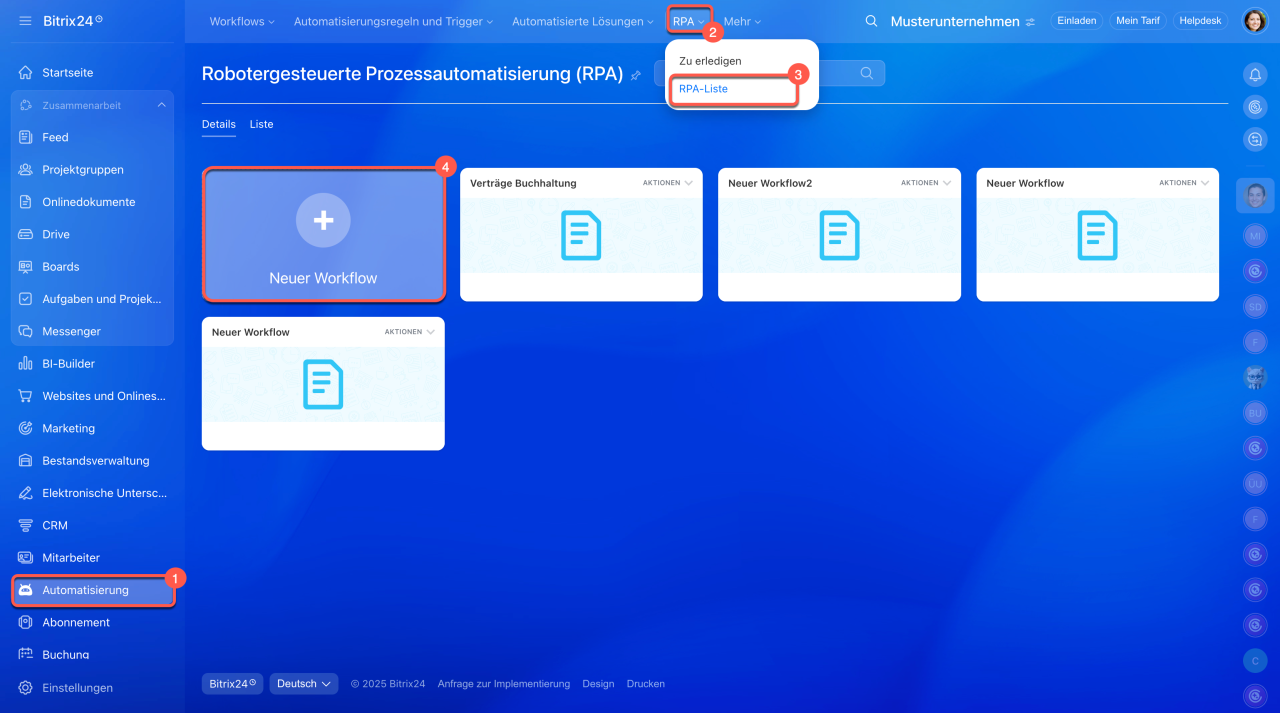Image resolution: width=1280 pixels, height=713 pixels.
Task: Open the Startseite home icon
Action: pyautogui.click(x=26, y=73)
